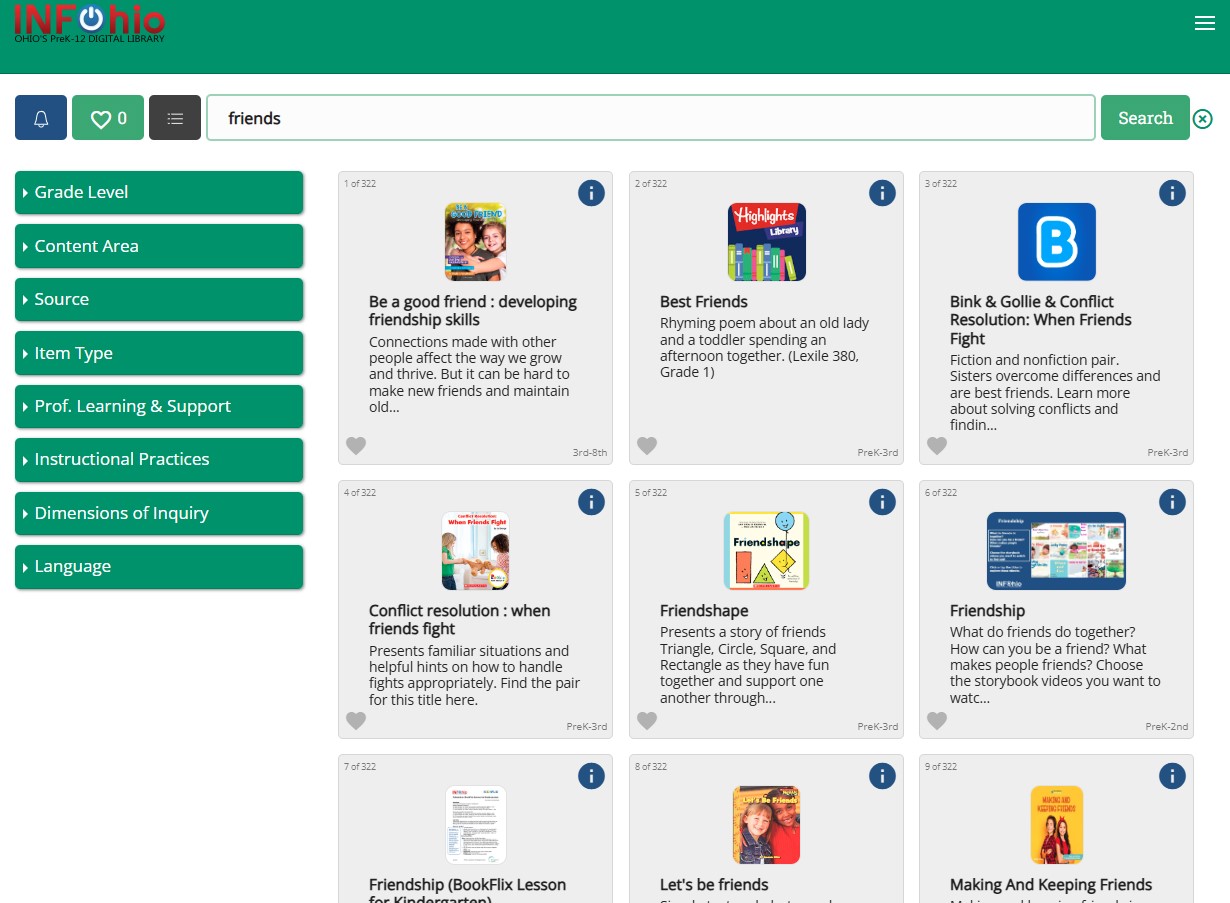The width and height of the screenshot is (1230, 903).
Task: Show info for Best Friends card
Action: [882, 193]
